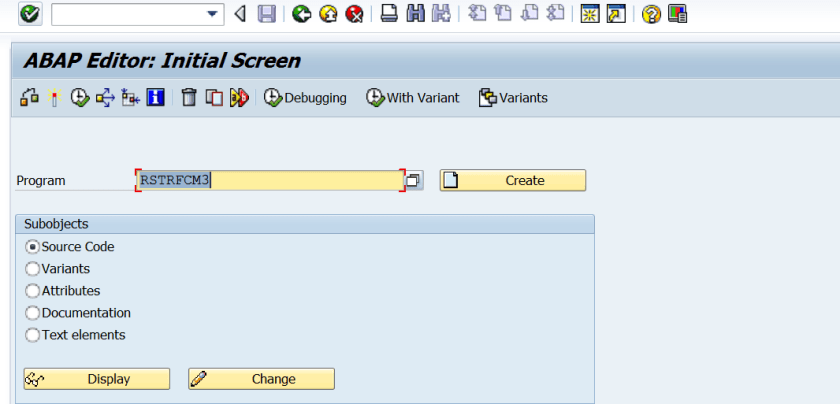Click the Program name field containing RSTRFCM3
This screenshot has height=404, width=840.
coord(270,181)
